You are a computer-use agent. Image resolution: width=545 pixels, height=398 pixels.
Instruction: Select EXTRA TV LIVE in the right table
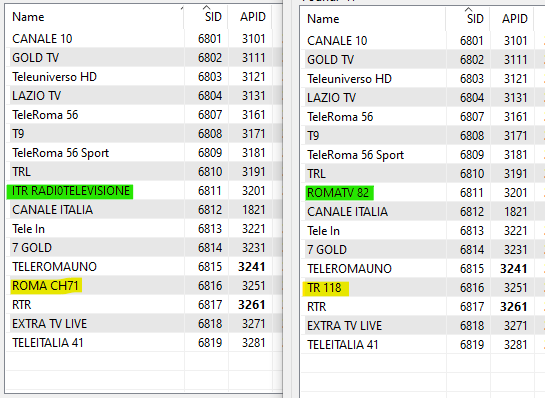344,326
